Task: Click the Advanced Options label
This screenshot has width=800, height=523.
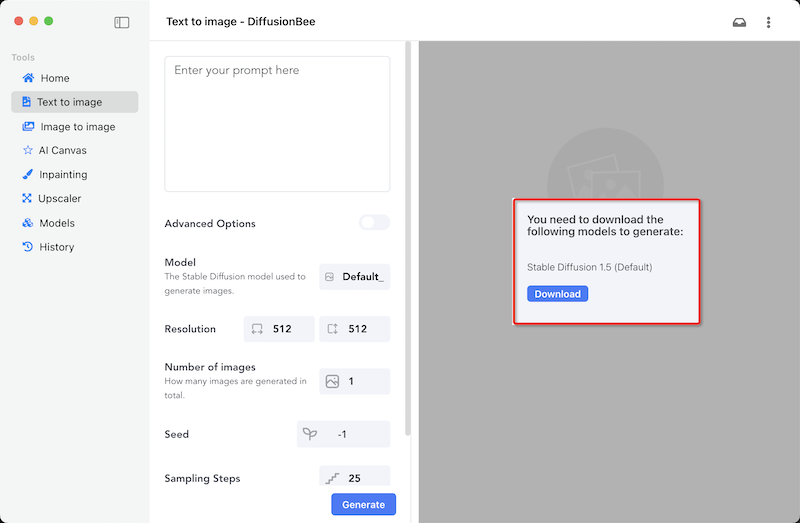Action: point(210,223)
